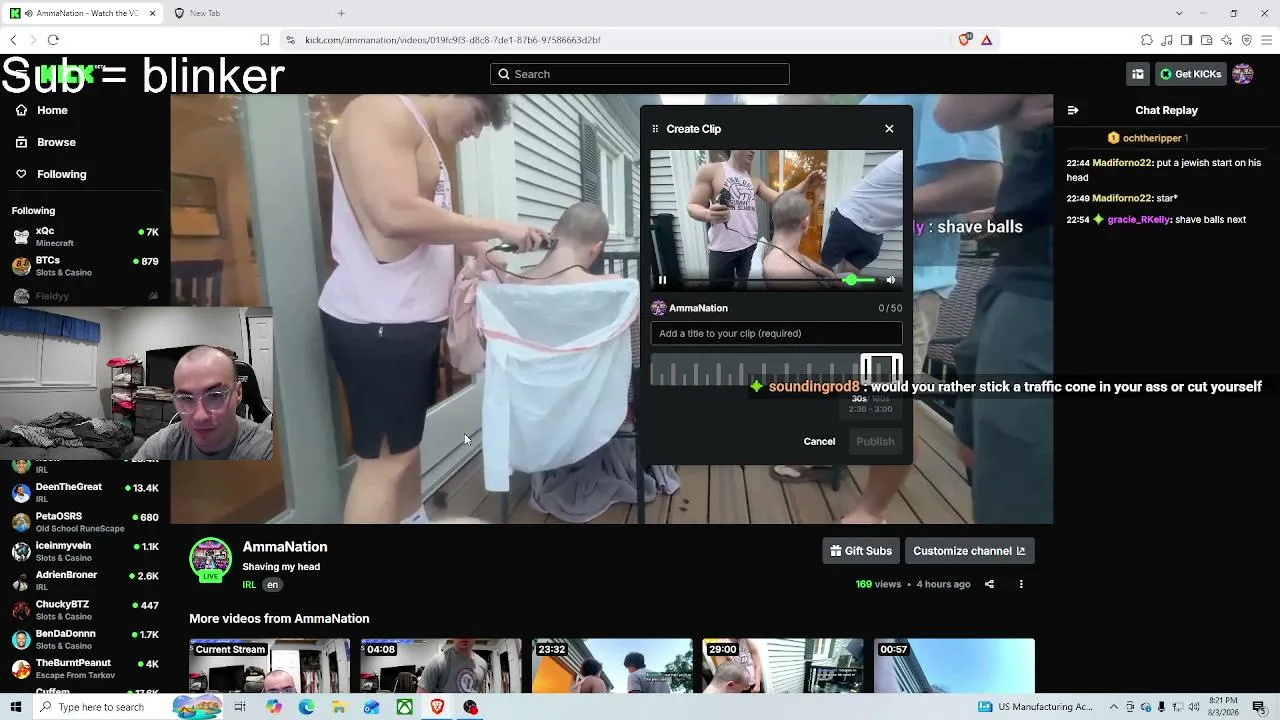Select the AmmaNation browser tab

pos(82,13)
